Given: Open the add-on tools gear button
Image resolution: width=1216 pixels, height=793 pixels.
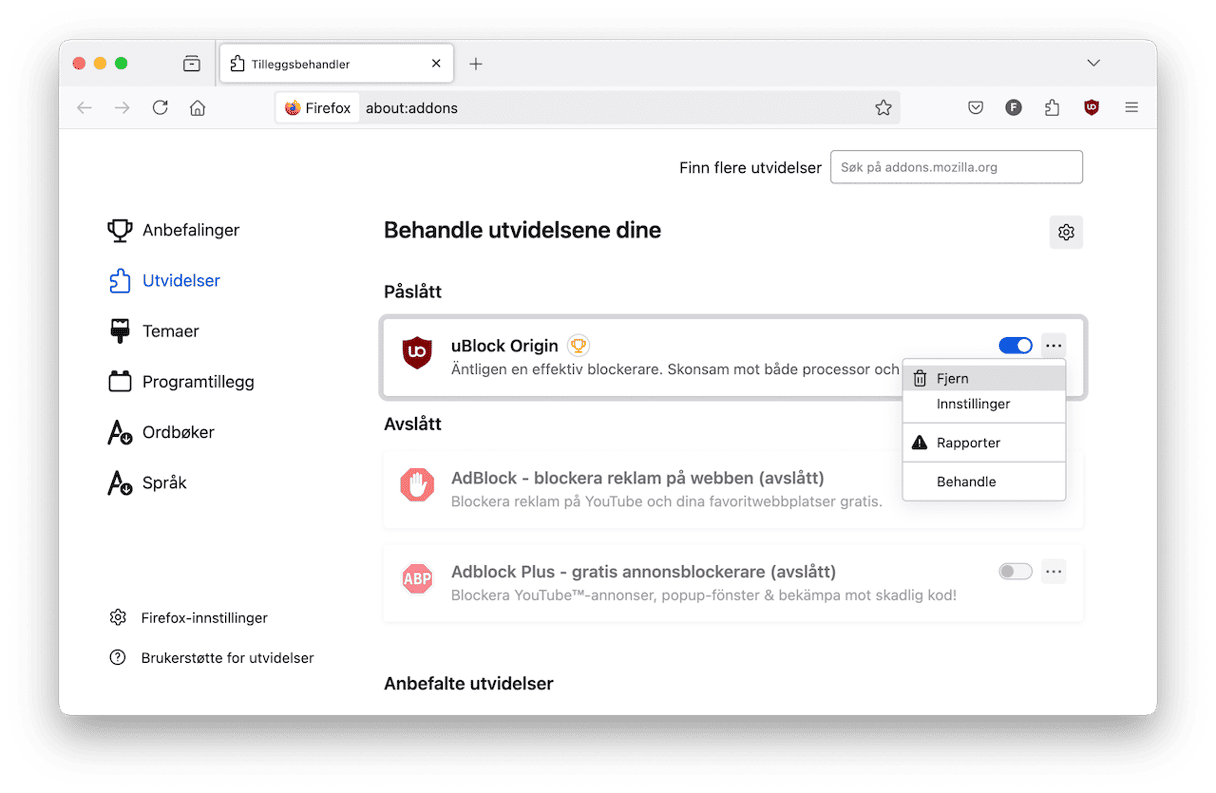Looking at the screenshot, I should (x=1066, y=232).
